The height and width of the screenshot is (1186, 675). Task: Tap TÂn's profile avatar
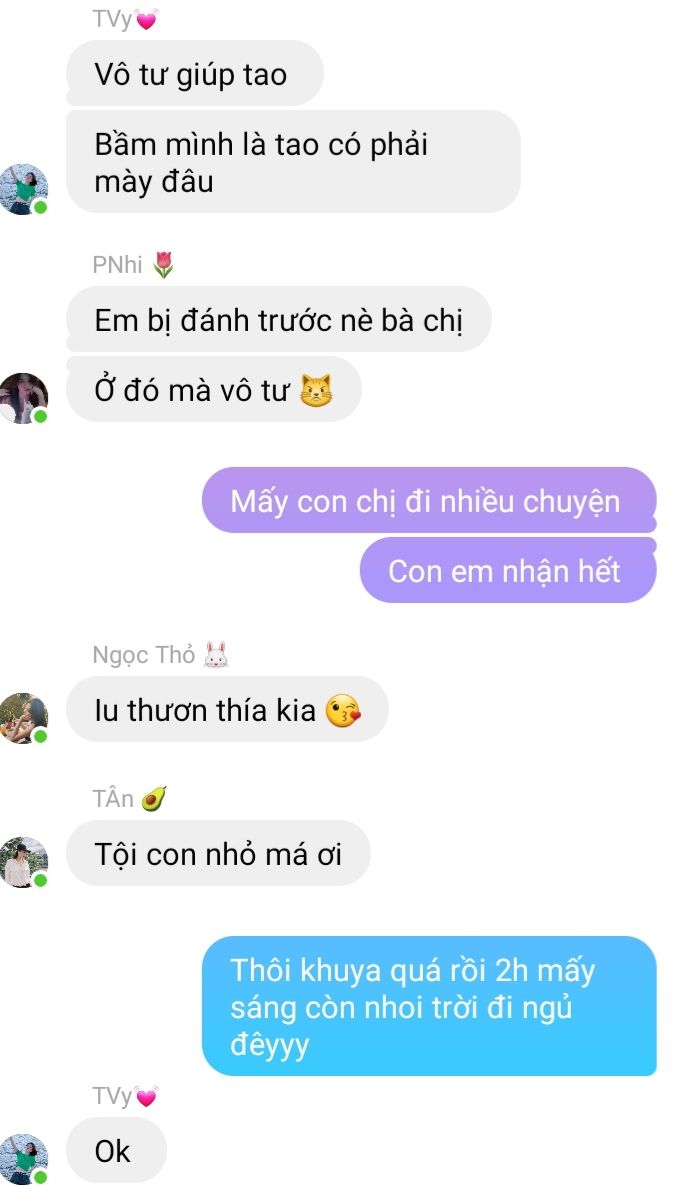(x=23, y=862)
